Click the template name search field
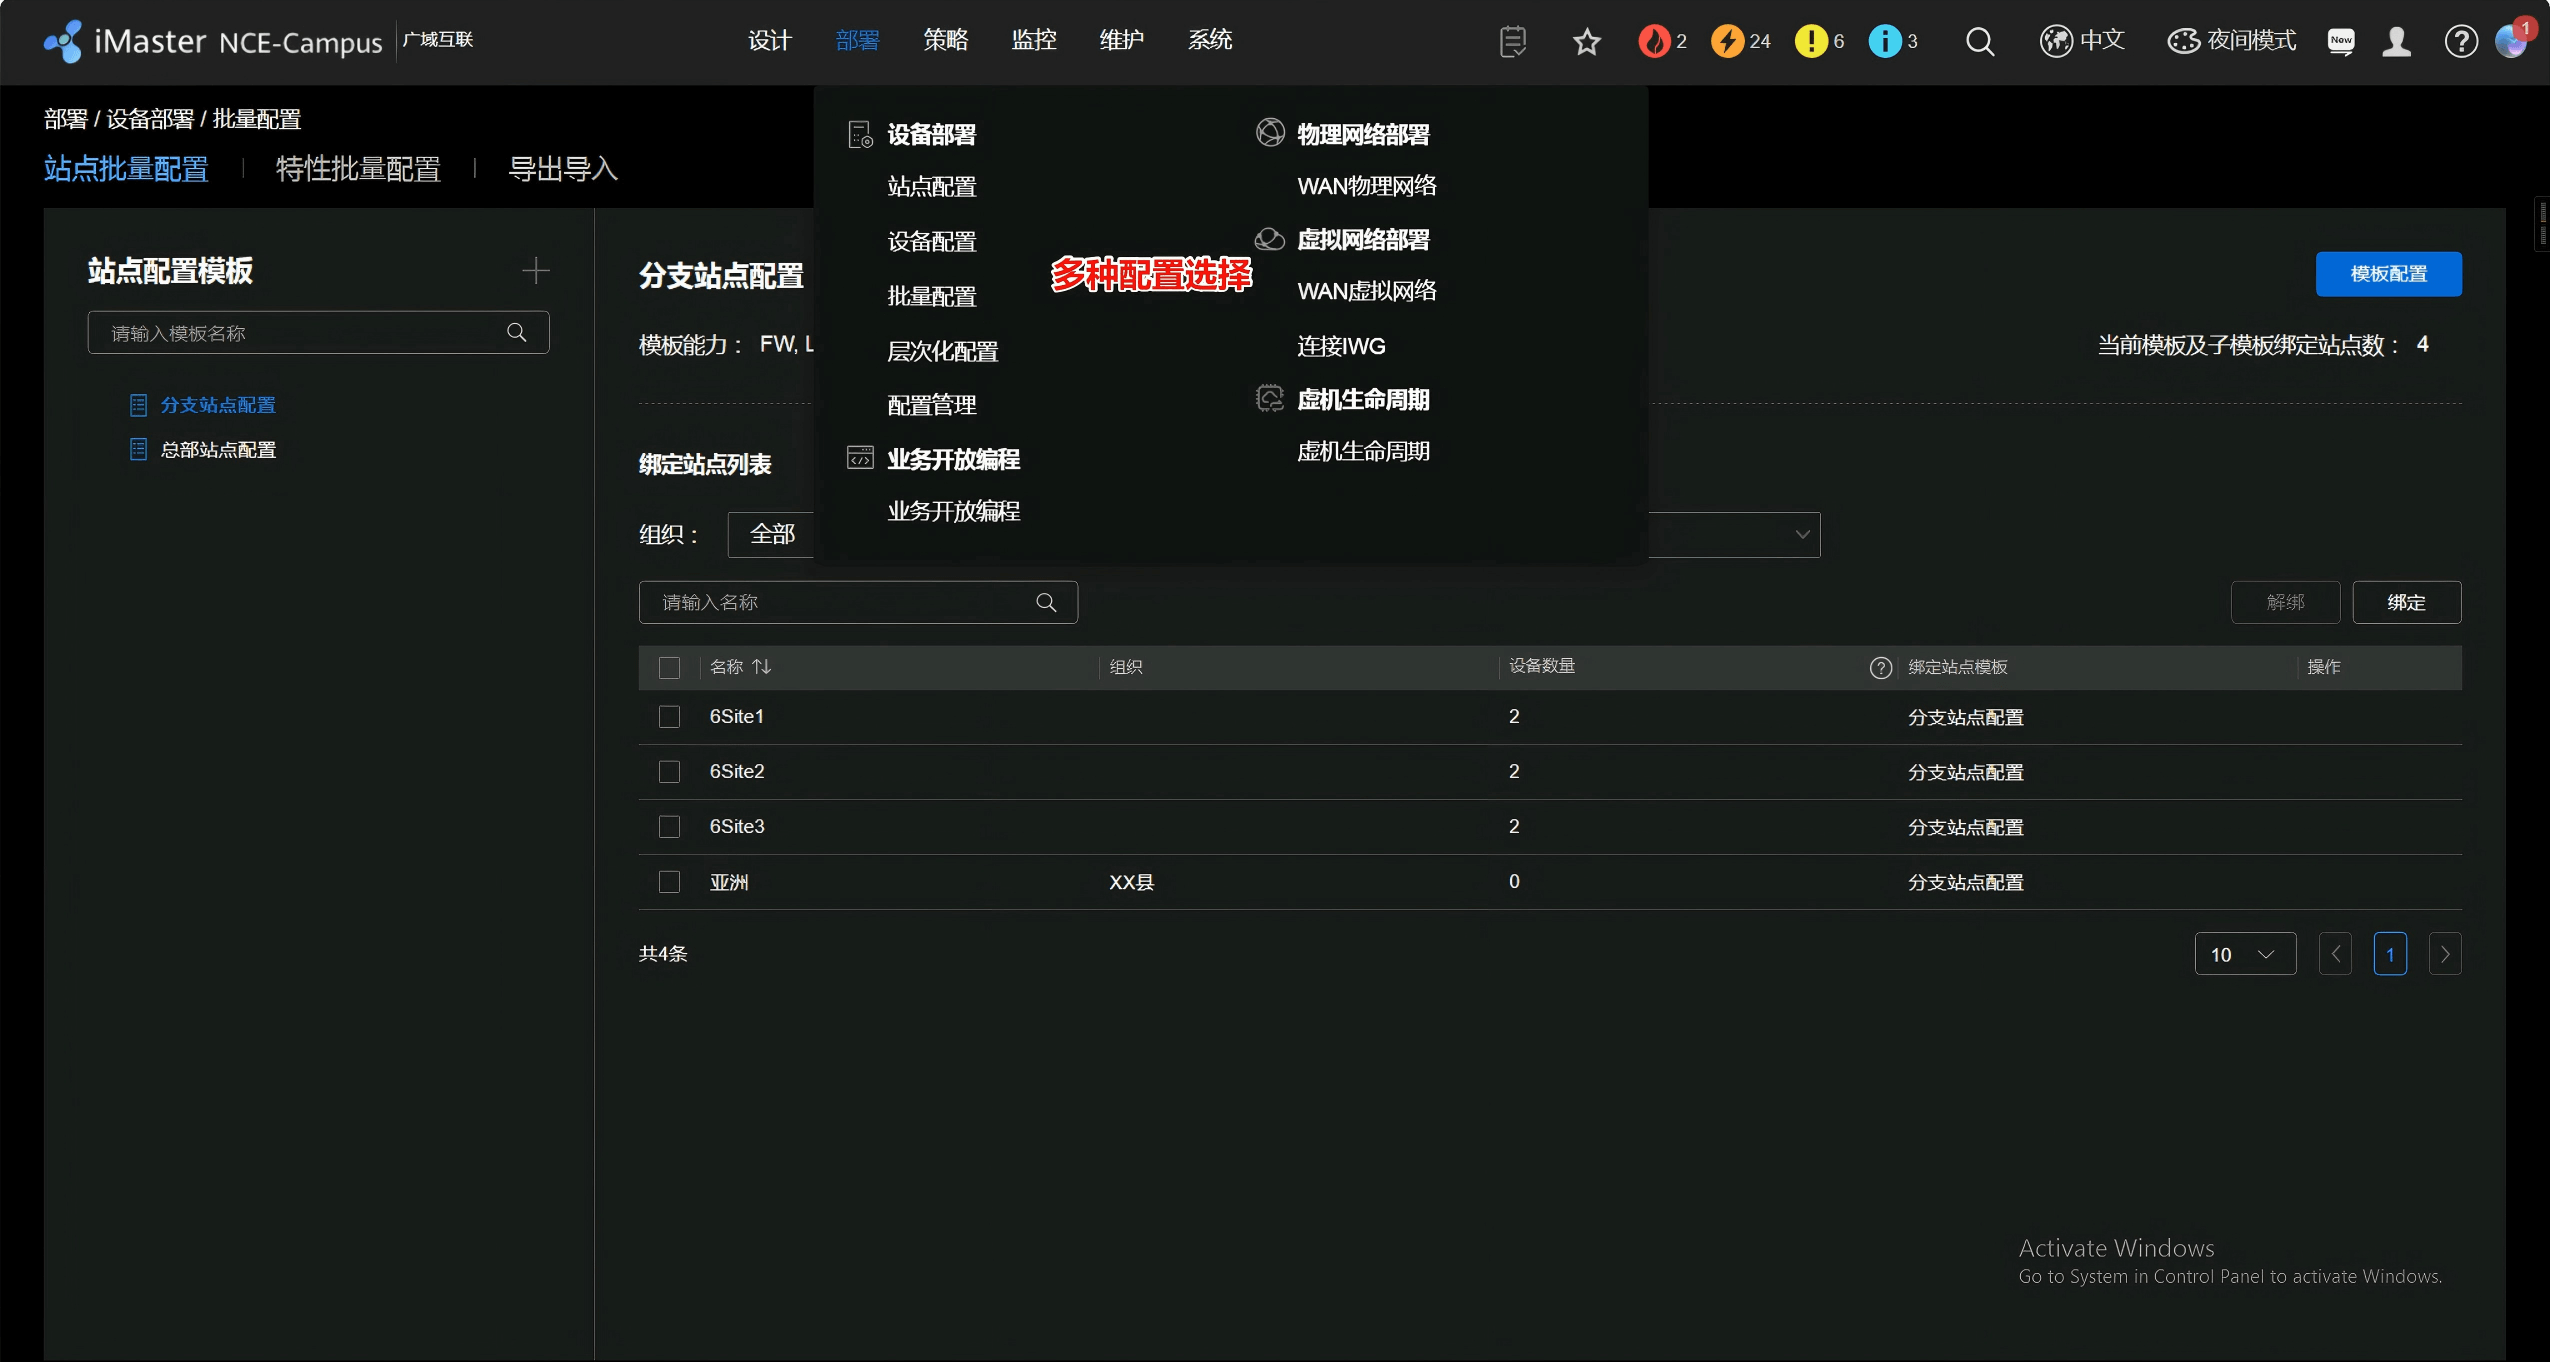Screen dimensions: 2550x1362 tap(300, 333)
